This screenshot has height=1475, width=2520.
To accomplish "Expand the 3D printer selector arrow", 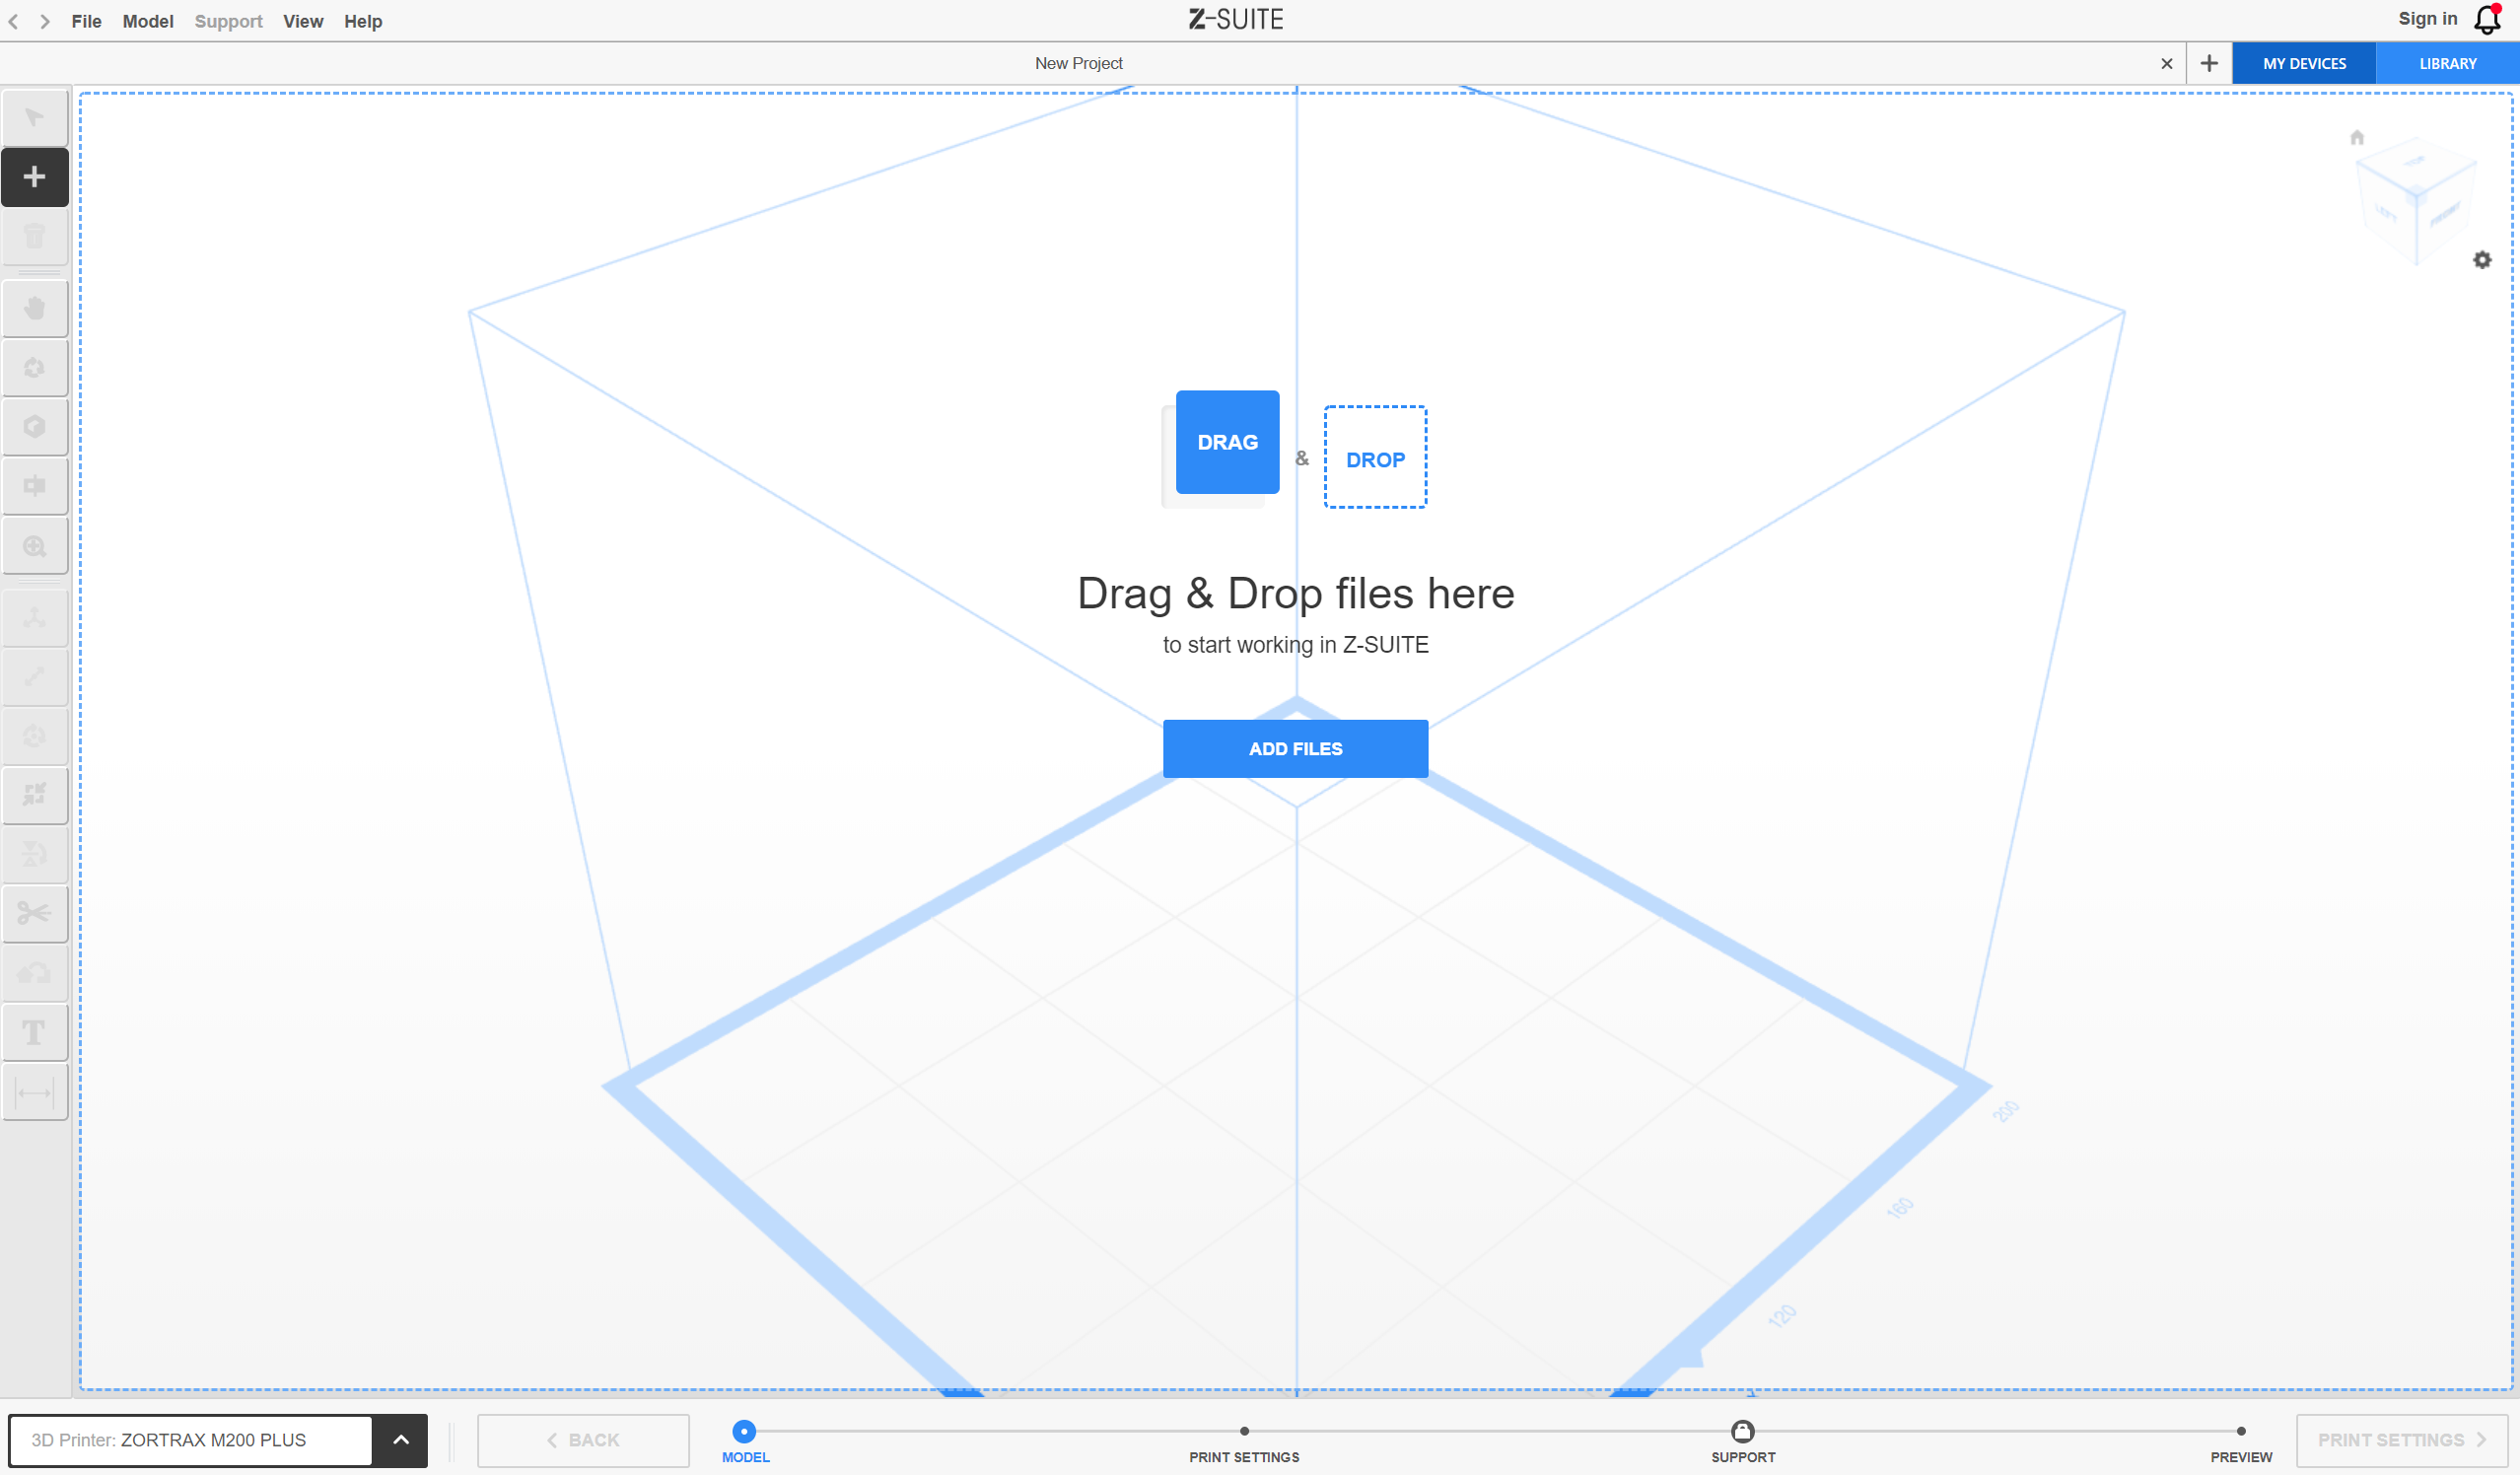I will pos(400,1440).
